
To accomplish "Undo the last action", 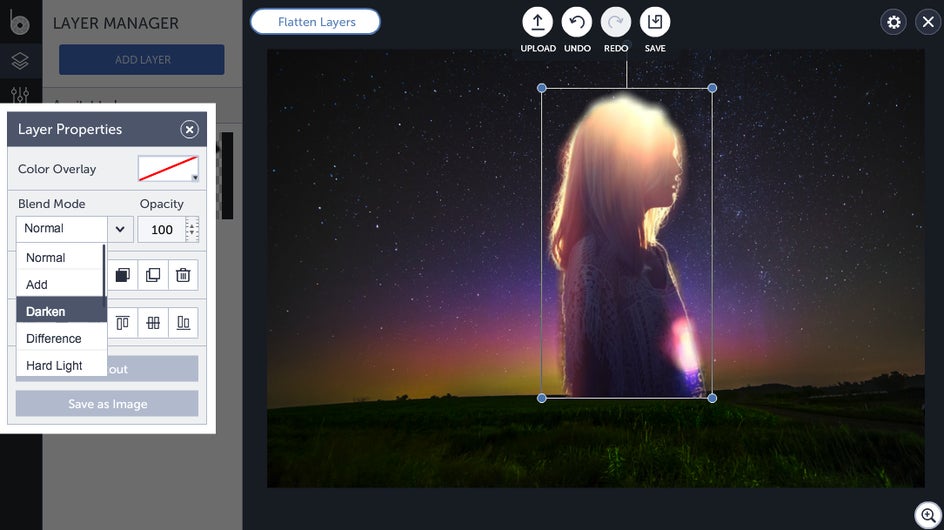I will 577,22.
